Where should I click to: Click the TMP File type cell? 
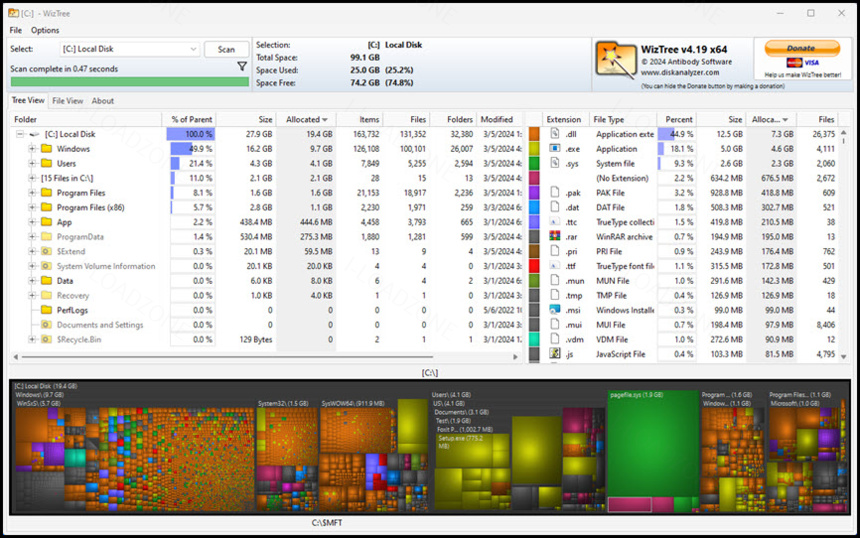point(612,295)
